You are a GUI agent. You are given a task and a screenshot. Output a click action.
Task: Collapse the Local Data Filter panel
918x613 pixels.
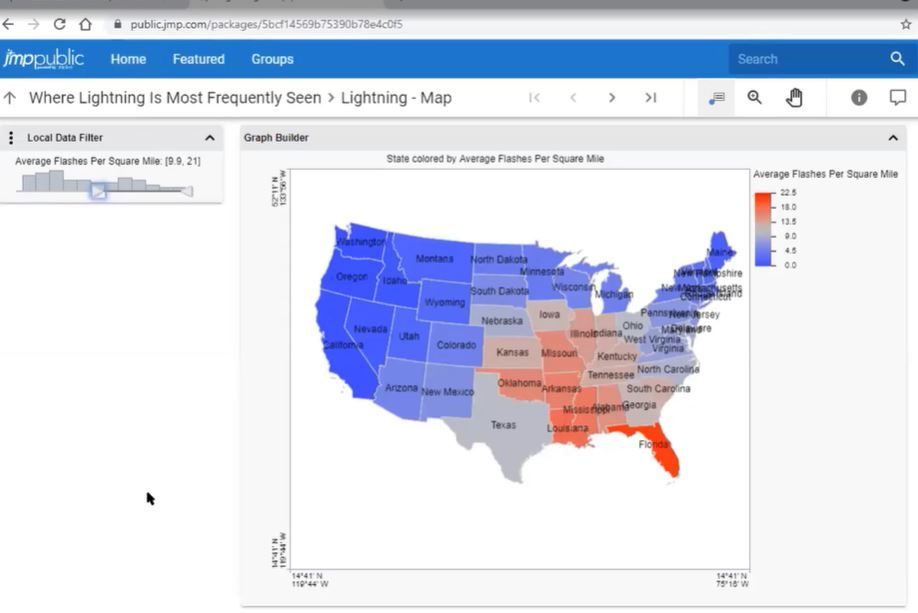209,137
